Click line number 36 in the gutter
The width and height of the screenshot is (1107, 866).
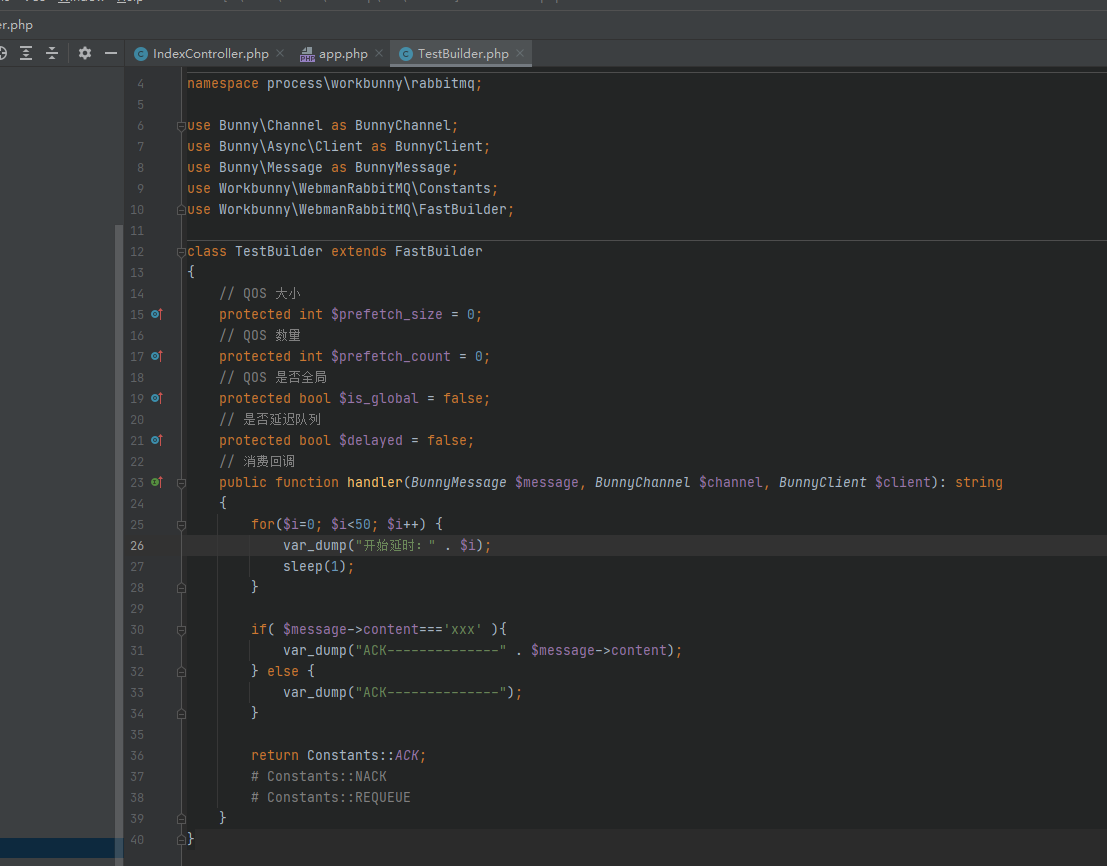[x=137, y=756]
